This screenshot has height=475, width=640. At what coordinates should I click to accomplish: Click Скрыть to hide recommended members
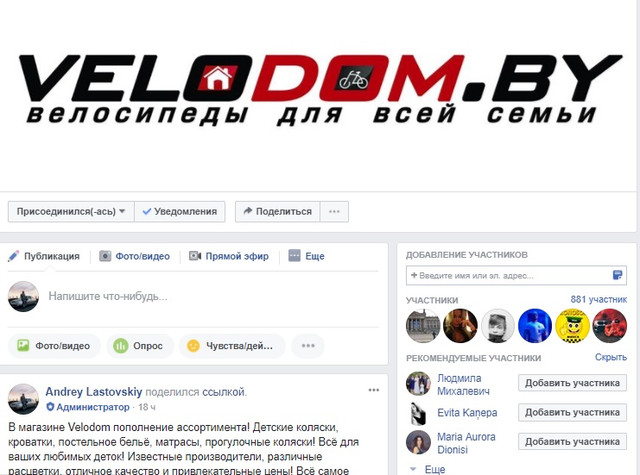(x=611, y=357)
